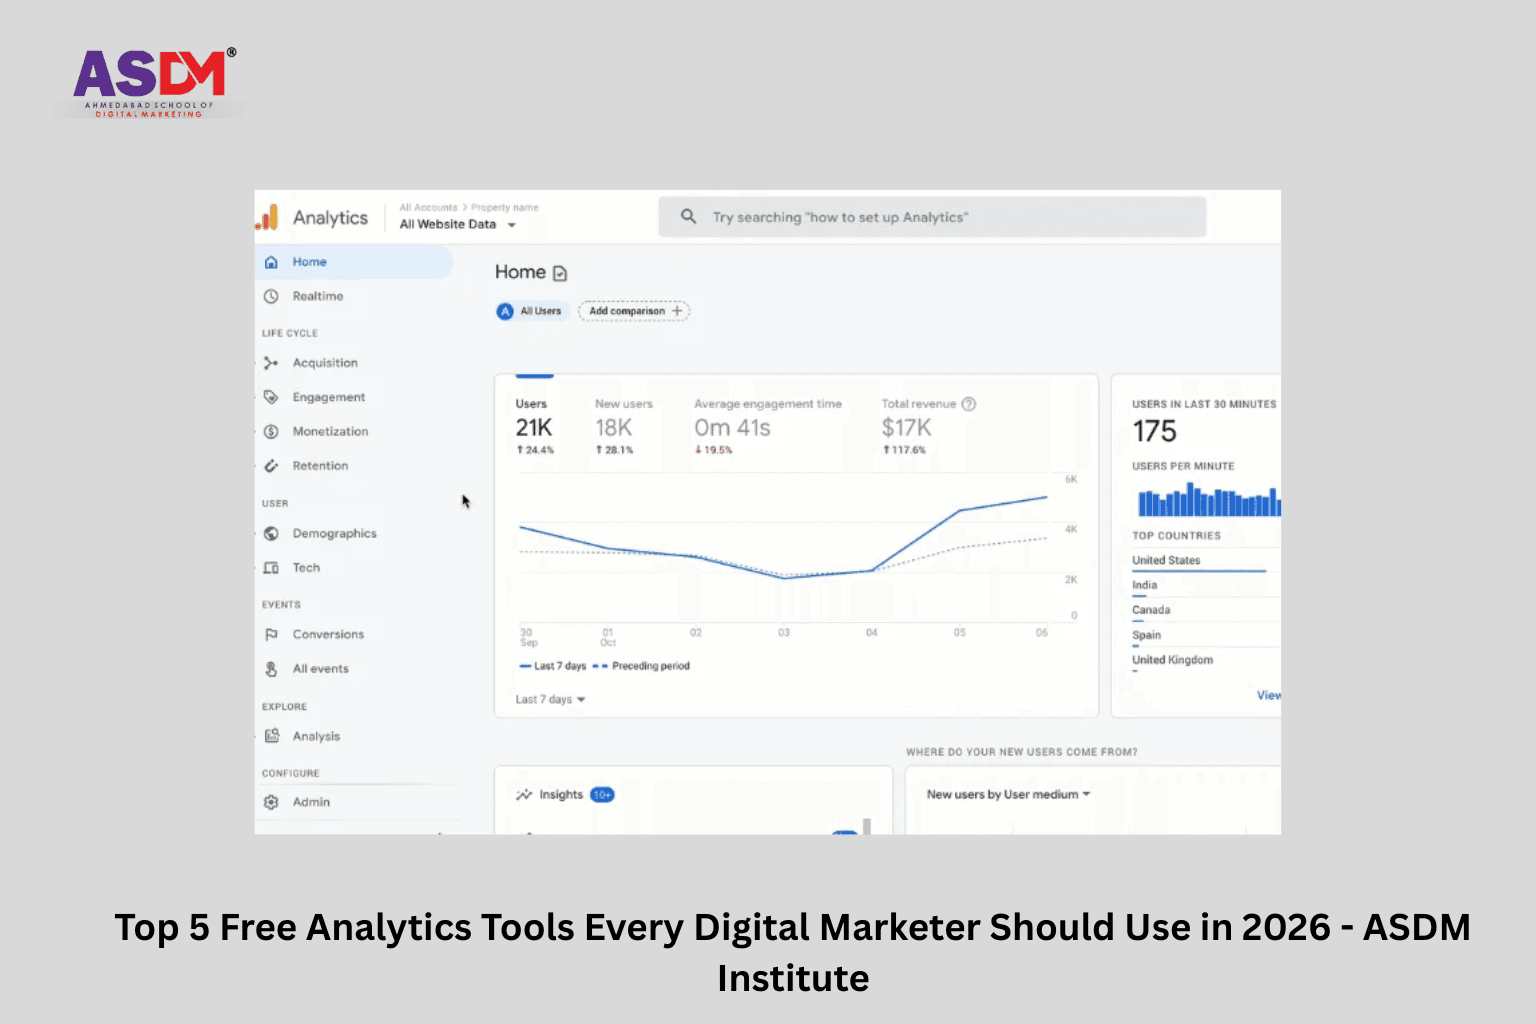Screen dimensions: 1536x1024
Task: Click the Preceding period legend entry
Action: click(641, 666)
